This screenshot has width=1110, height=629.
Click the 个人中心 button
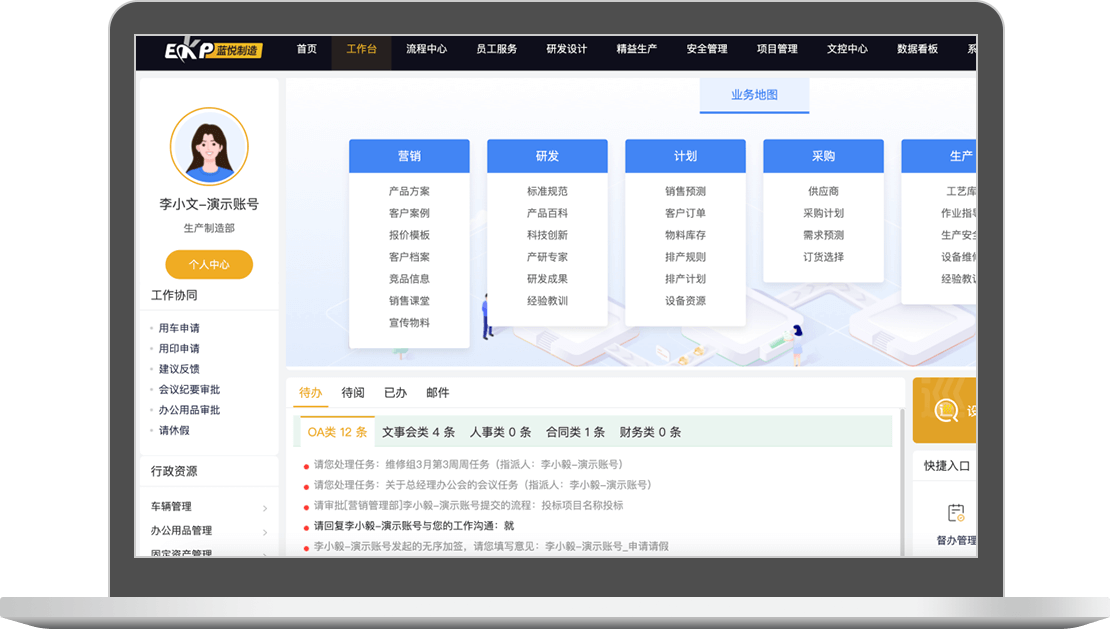tap(209, 265)
